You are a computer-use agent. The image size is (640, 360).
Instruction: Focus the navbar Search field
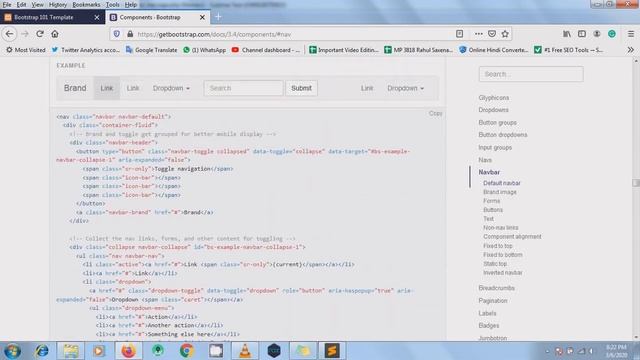coord(243,88)
